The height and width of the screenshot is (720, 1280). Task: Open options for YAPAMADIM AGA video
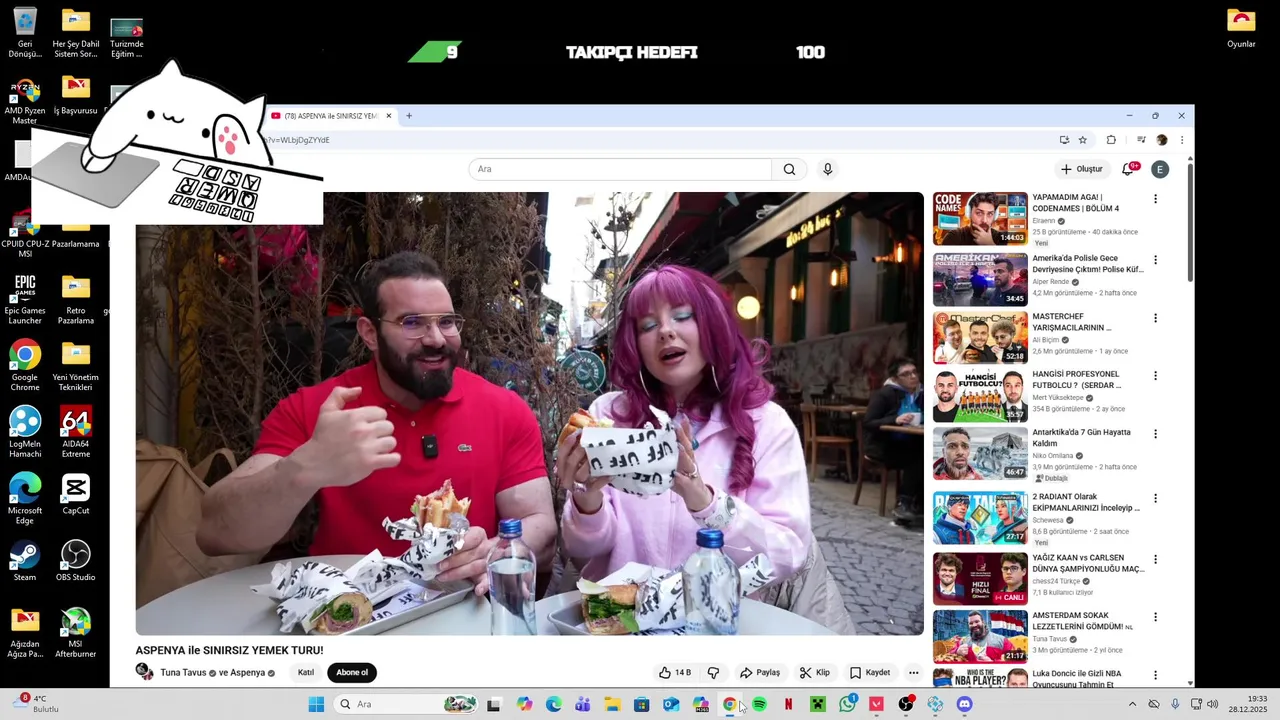[1155, 199]
